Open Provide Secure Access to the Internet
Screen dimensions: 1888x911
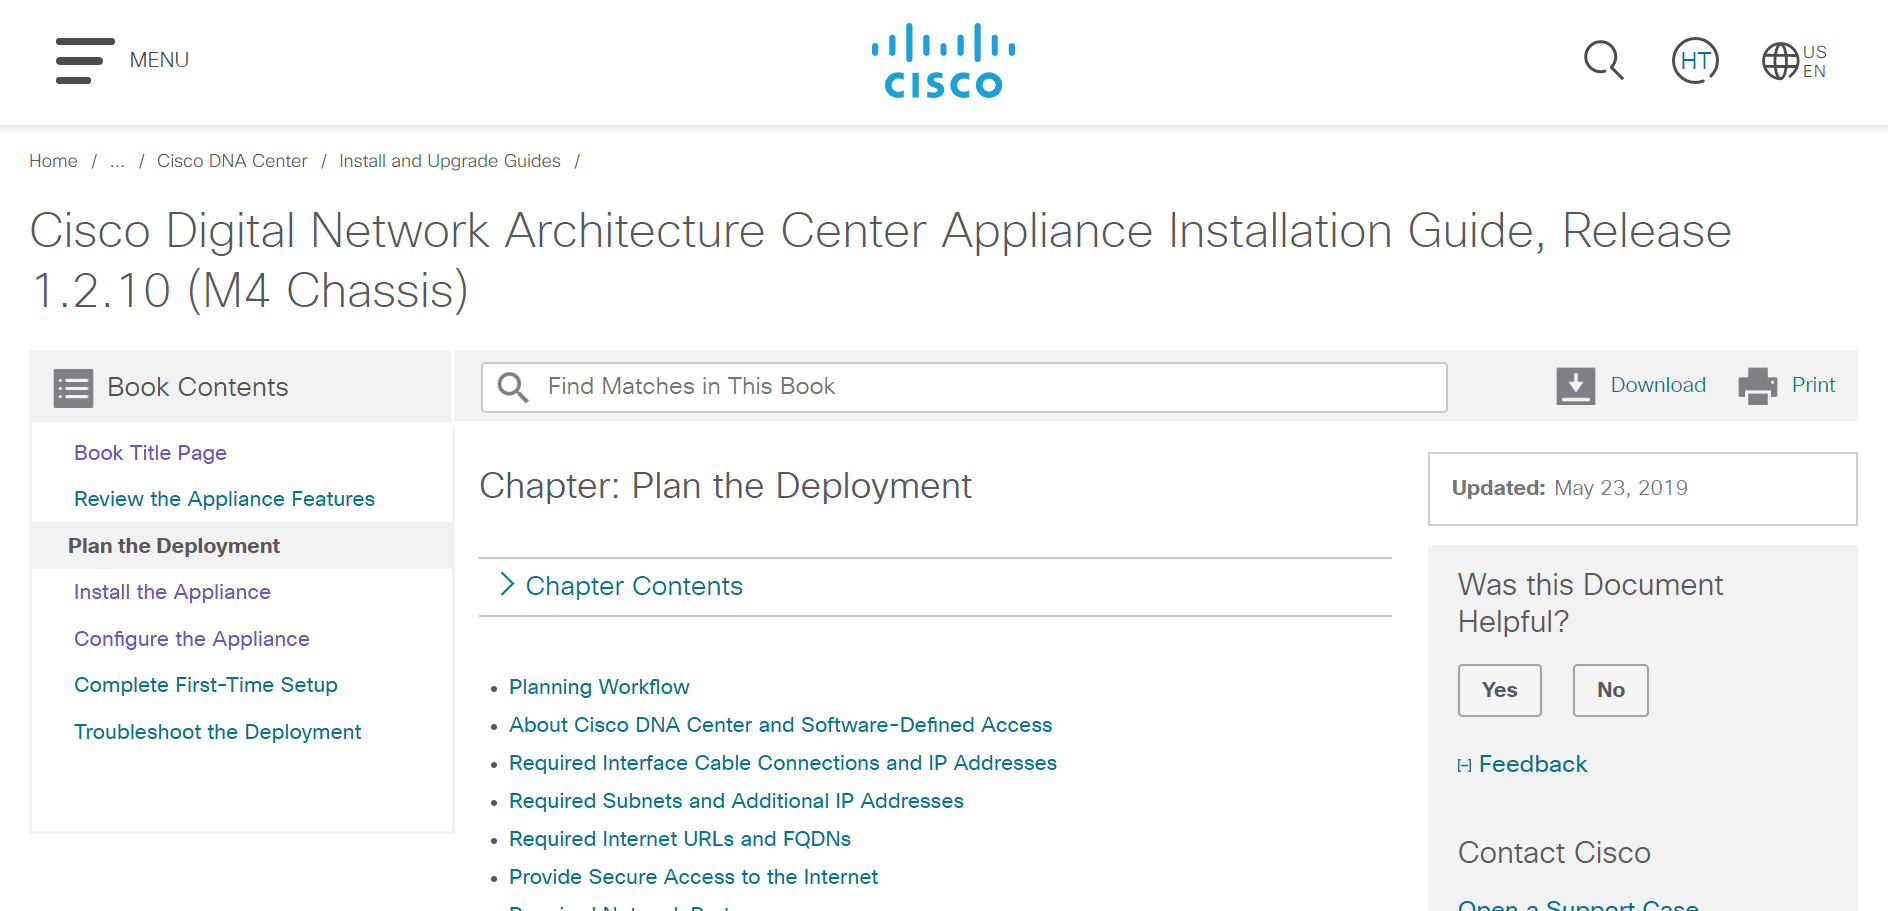coord(693,877)
